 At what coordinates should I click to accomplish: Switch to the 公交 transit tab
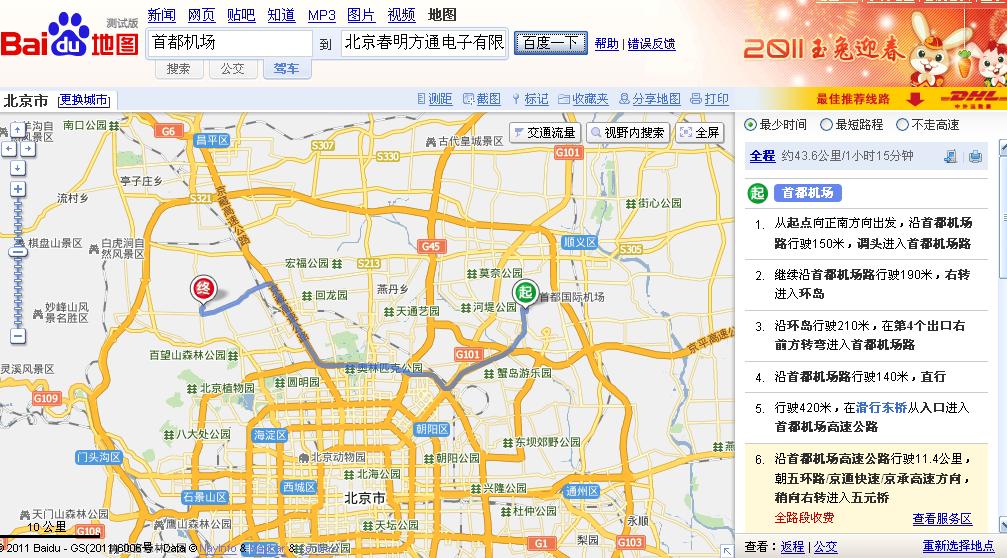[x=232, y=69]
